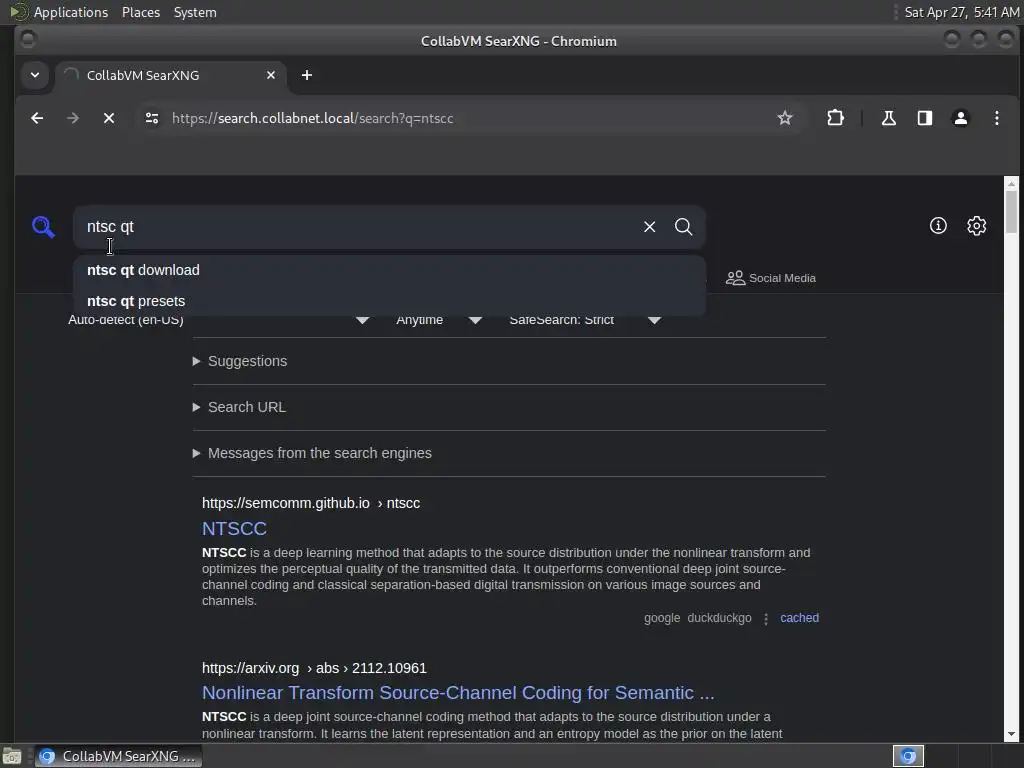1024x768 pixels.
Task: Open the Chromium profile avatar icon
Action: point(960,118)
